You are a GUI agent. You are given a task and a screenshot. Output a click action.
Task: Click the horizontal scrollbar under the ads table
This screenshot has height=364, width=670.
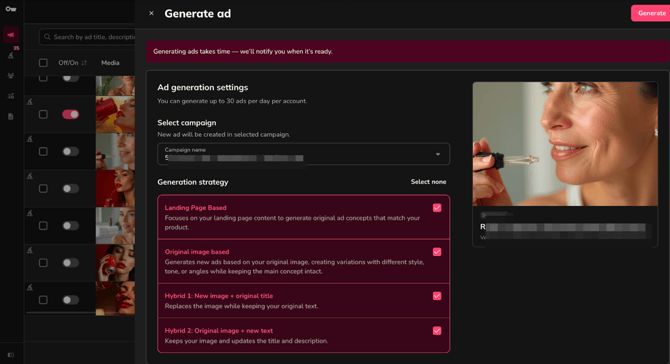pos(60,313)
